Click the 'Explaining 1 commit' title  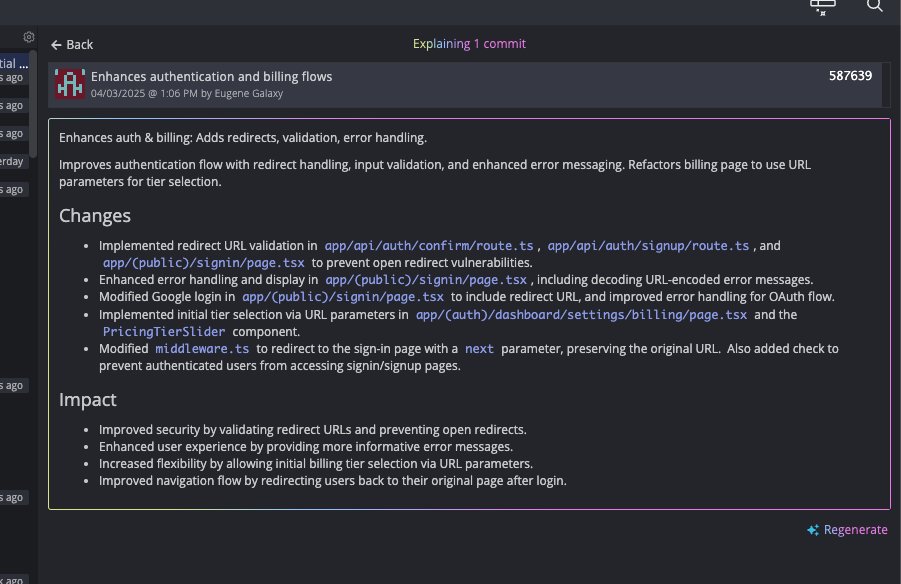point(469,44)
